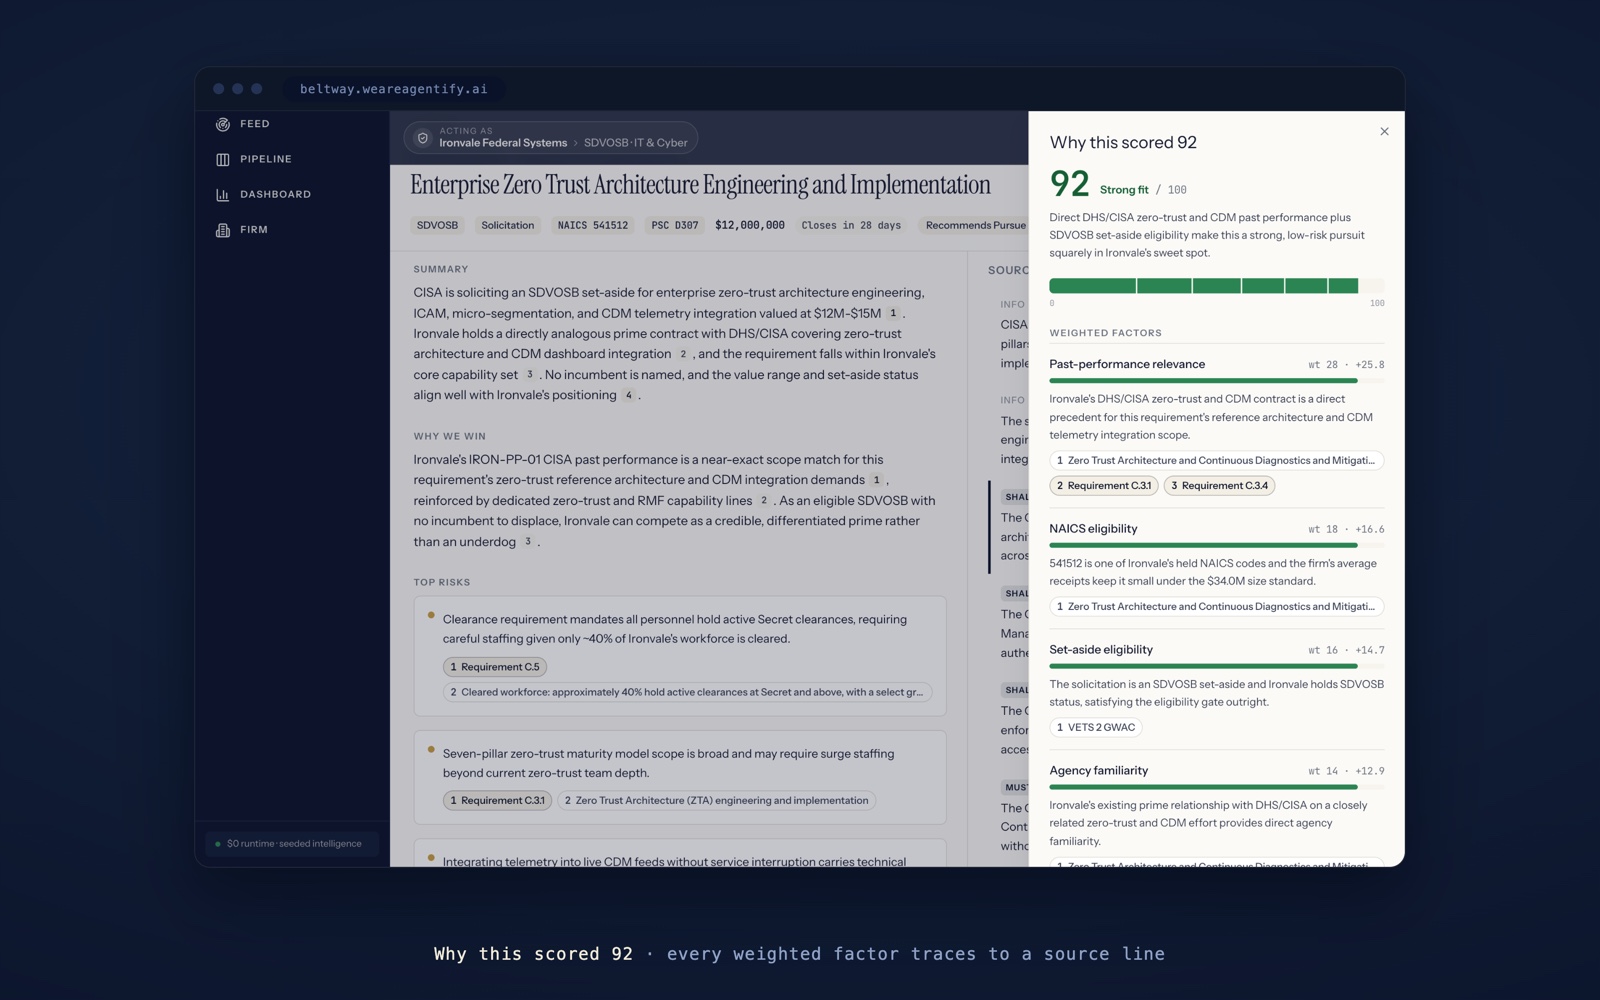Click the Firm label in sidebar
1600x1000 pixels.
tap(254, 230)
